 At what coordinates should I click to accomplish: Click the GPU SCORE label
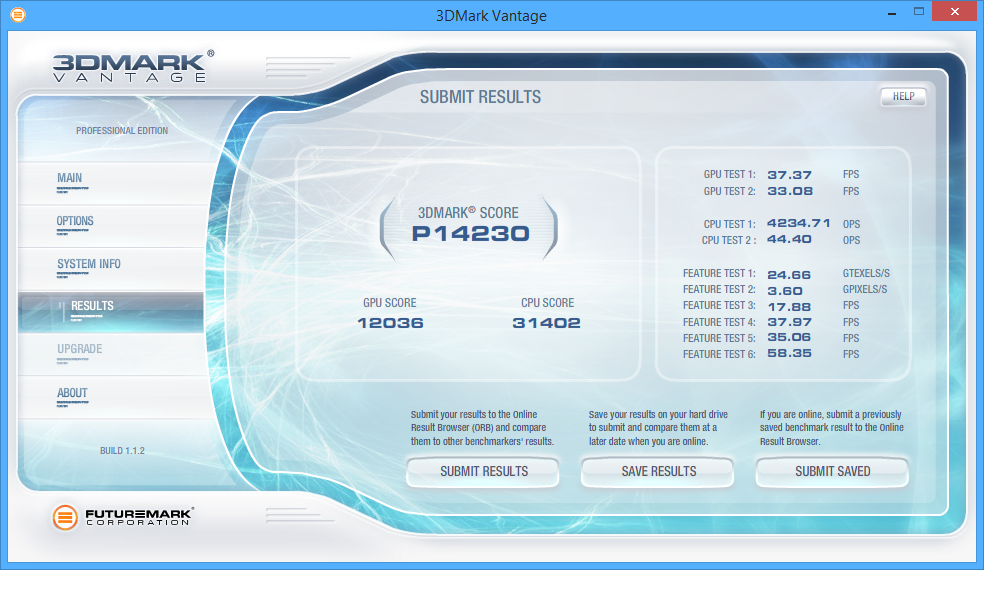pos(390,303)
